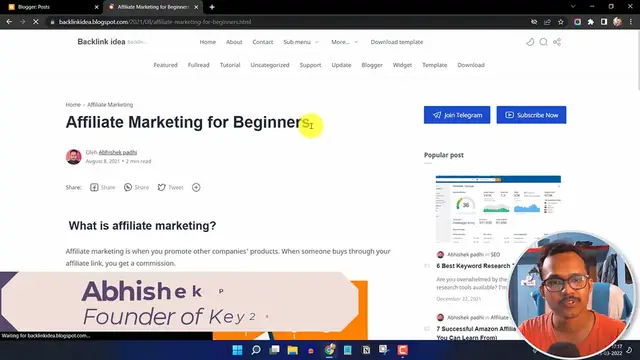
Task: Open the About page
Action: pos(234,42)
